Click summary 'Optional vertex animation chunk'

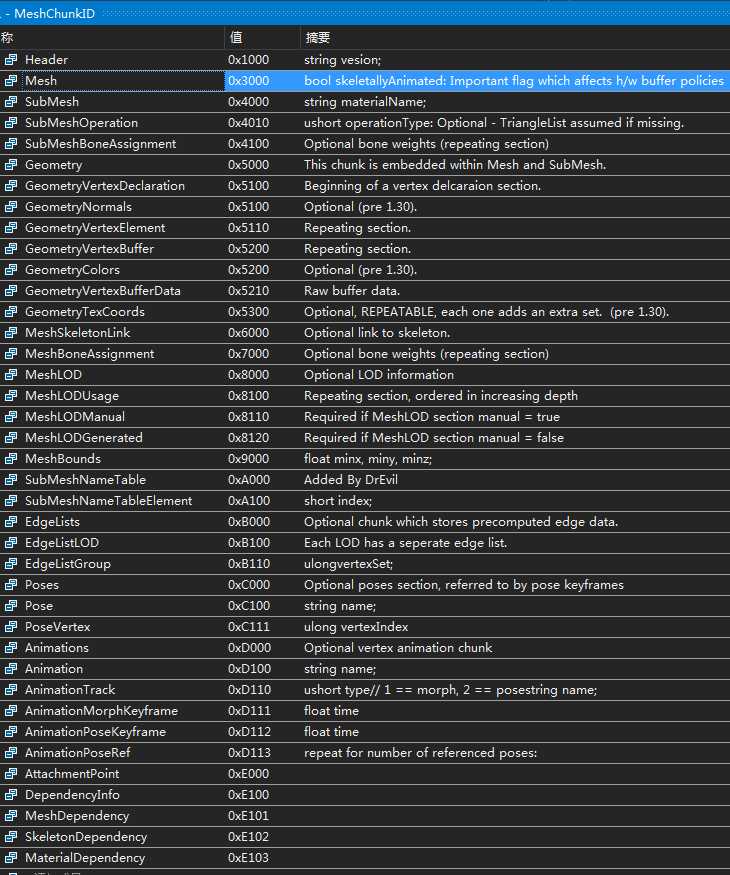[x=398, y=648]
